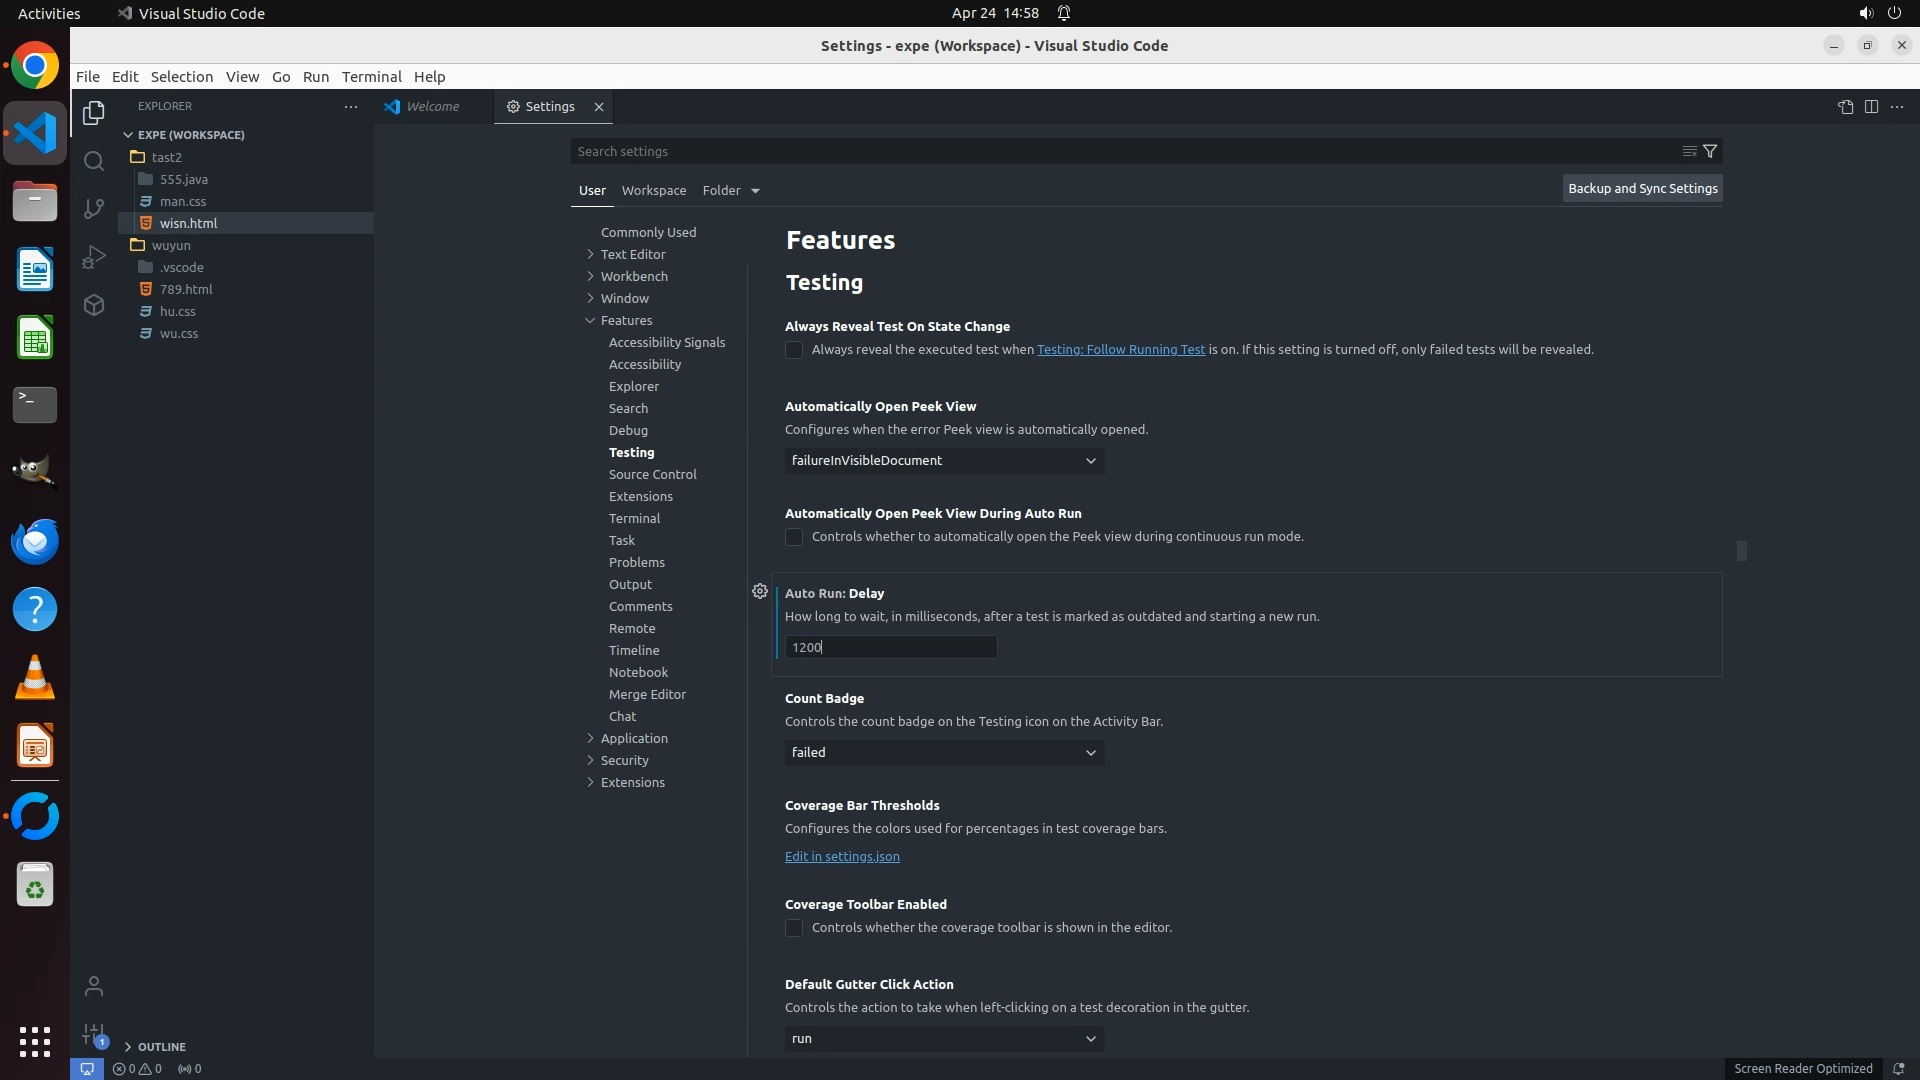Image resolution: width=1920 pixels, height=1080 pixels.
Task: Switch to the Workspace settings tab
Action: 653,190
